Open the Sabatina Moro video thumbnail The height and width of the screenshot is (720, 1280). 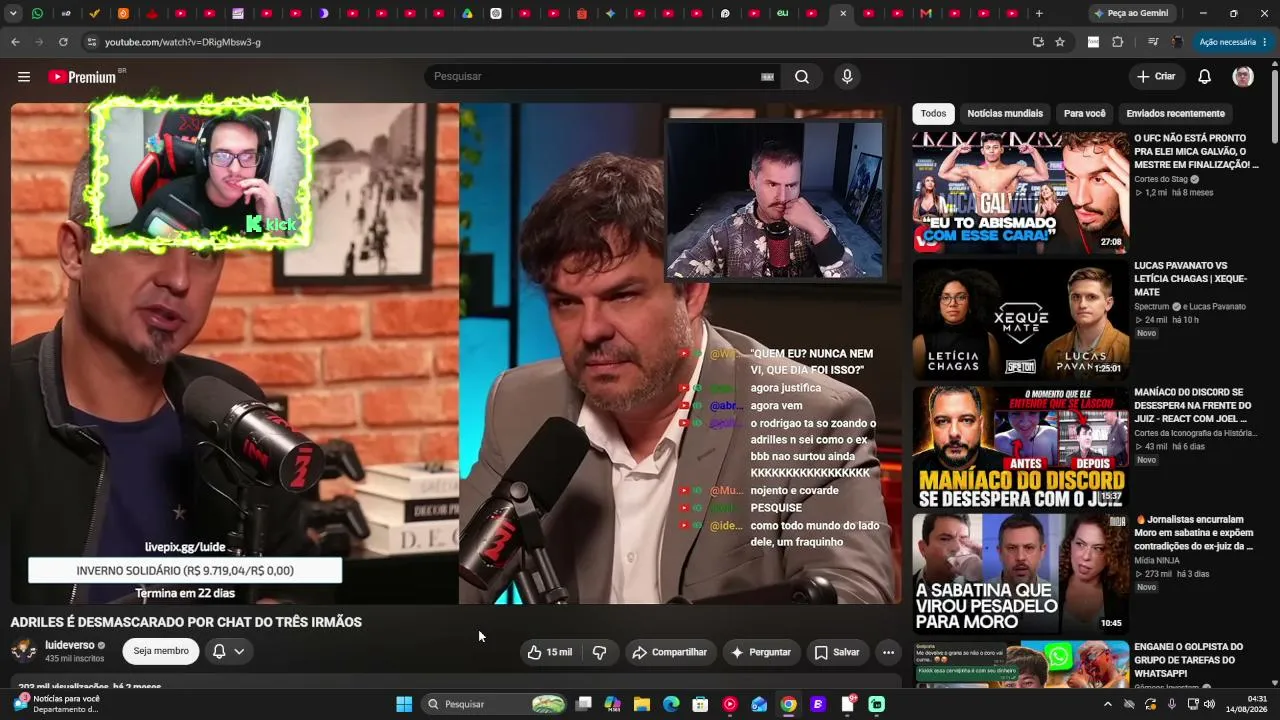tap(1020, 573)
